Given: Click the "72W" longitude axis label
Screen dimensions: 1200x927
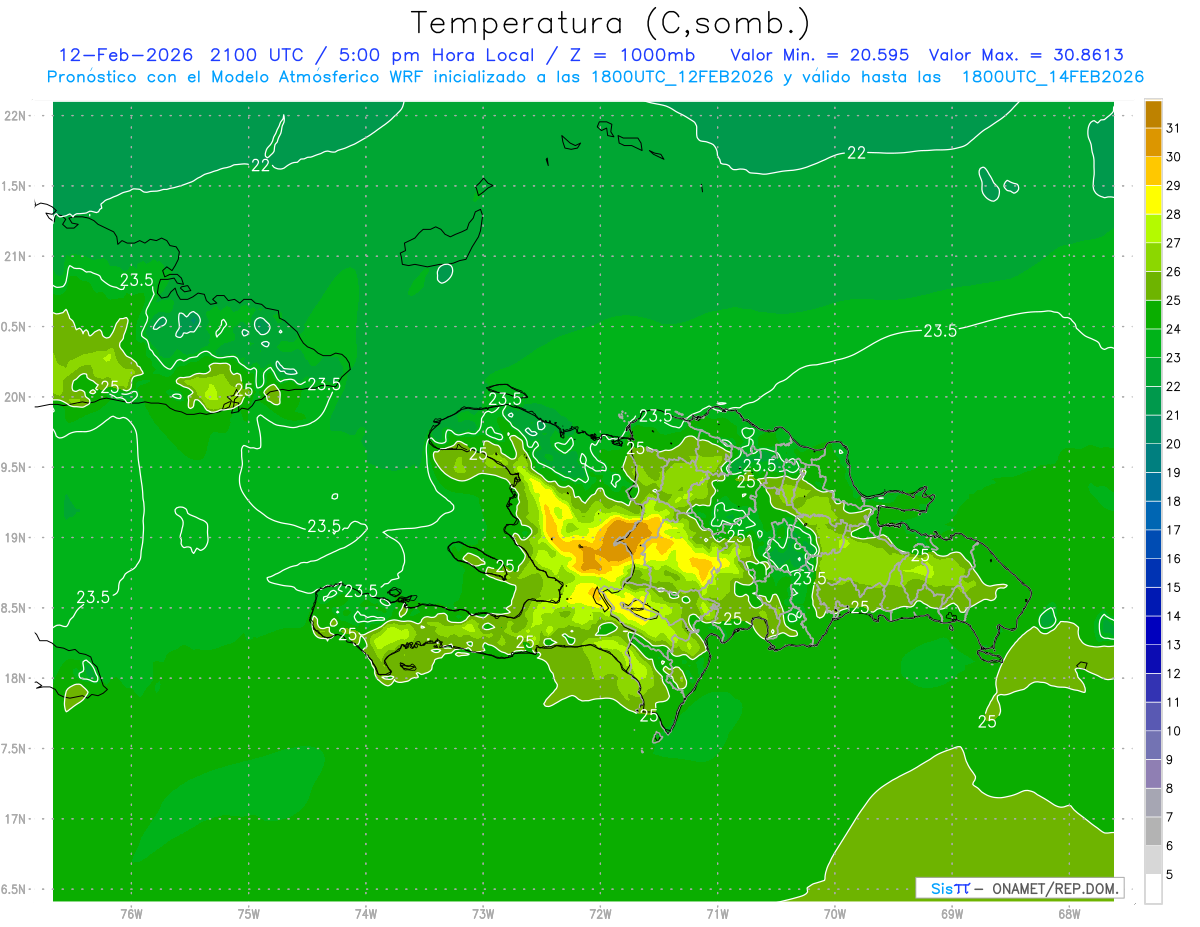Looking at the screenshot, I should [601, 913].
